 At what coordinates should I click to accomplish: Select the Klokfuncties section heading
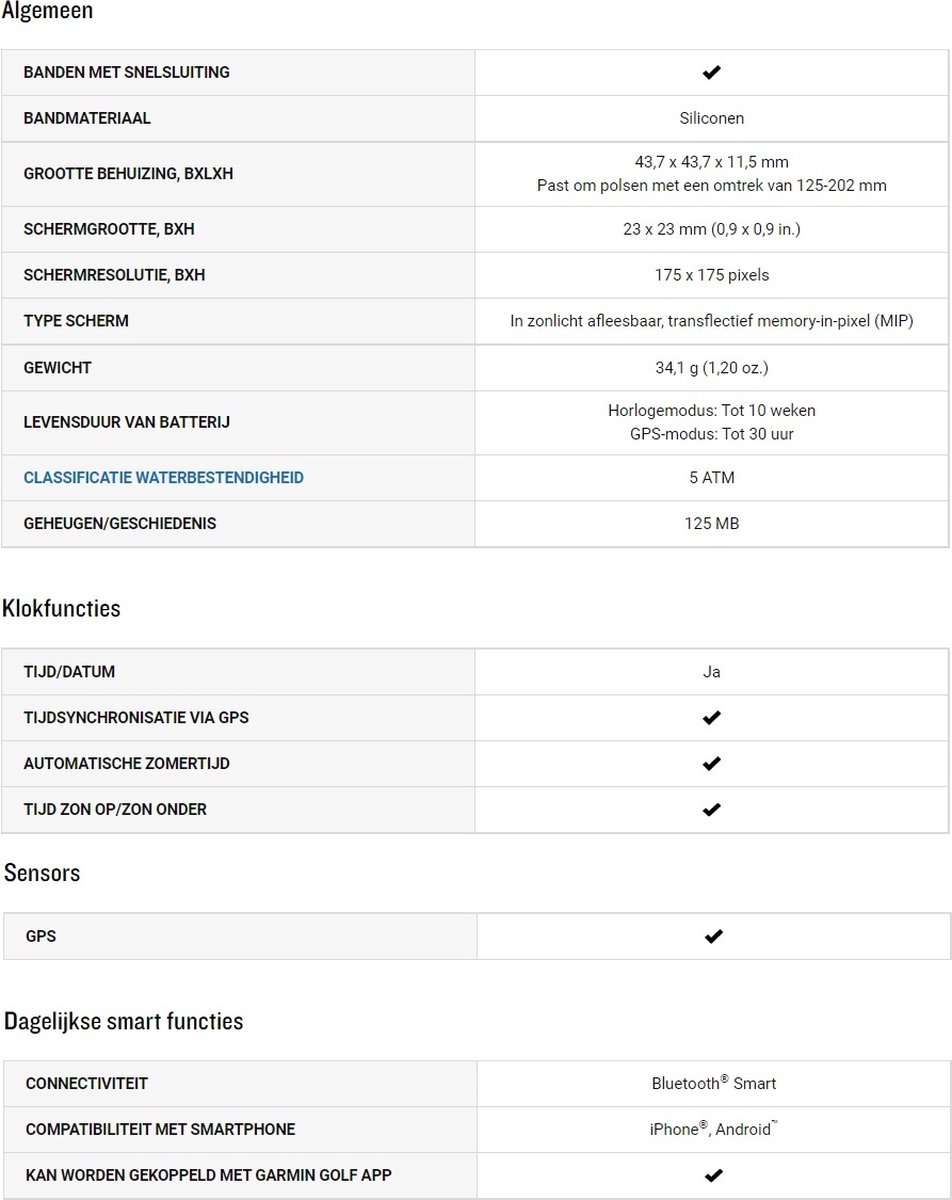pos(61,608)
